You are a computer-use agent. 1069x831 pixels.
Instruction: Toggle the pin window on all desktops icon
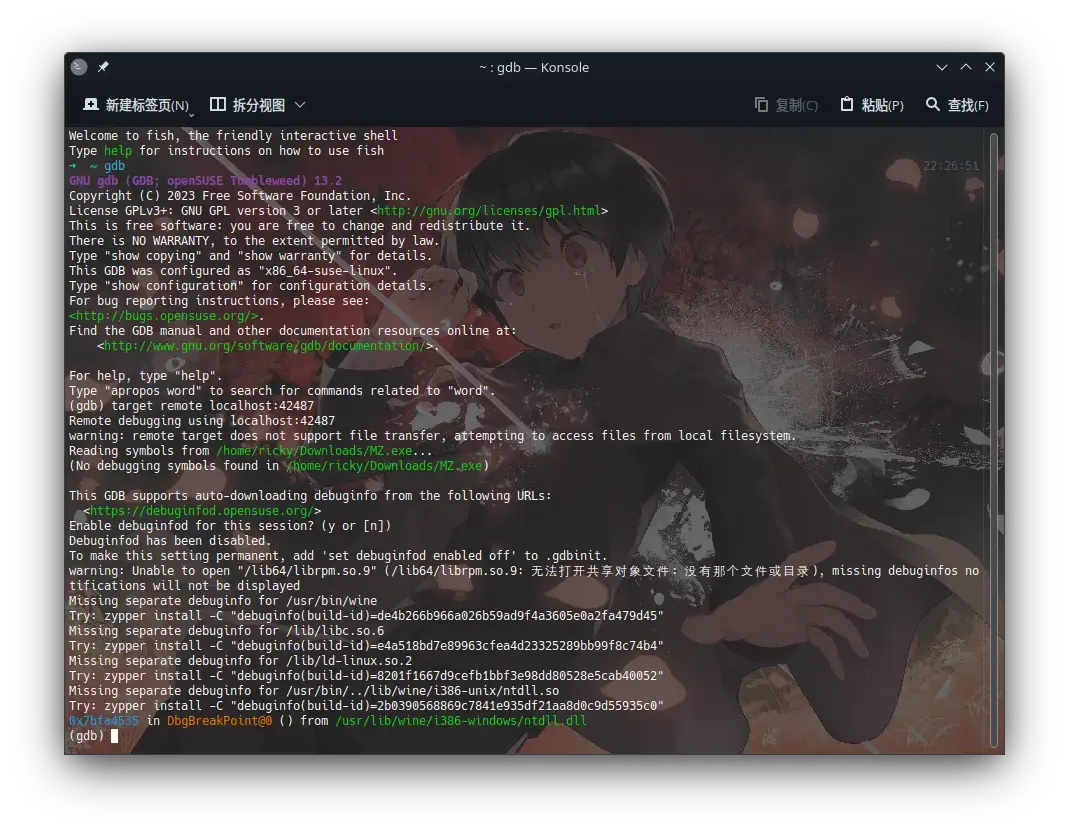tap(103, 67)
